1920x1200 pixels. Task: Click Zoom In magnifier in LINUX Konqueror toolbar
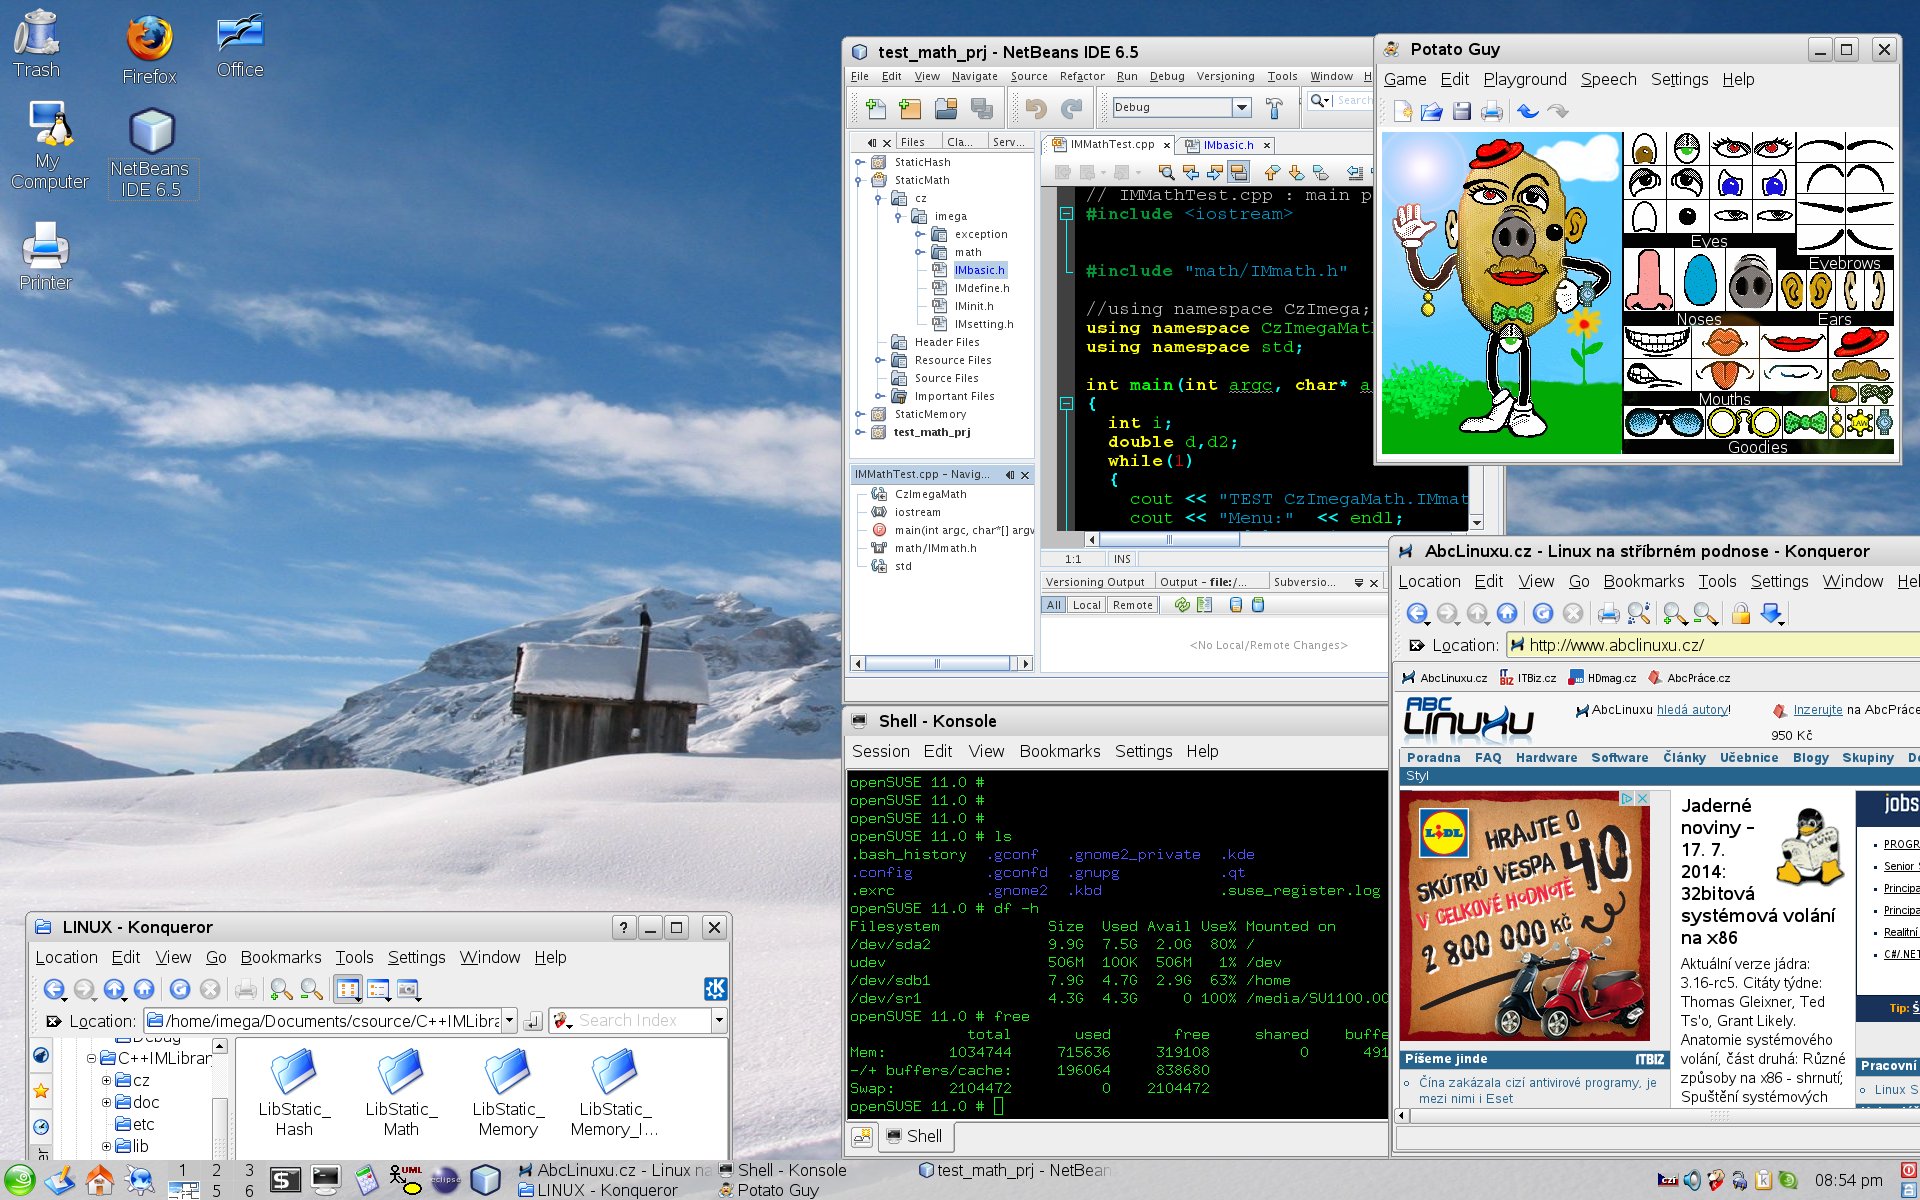coord(281,989)
